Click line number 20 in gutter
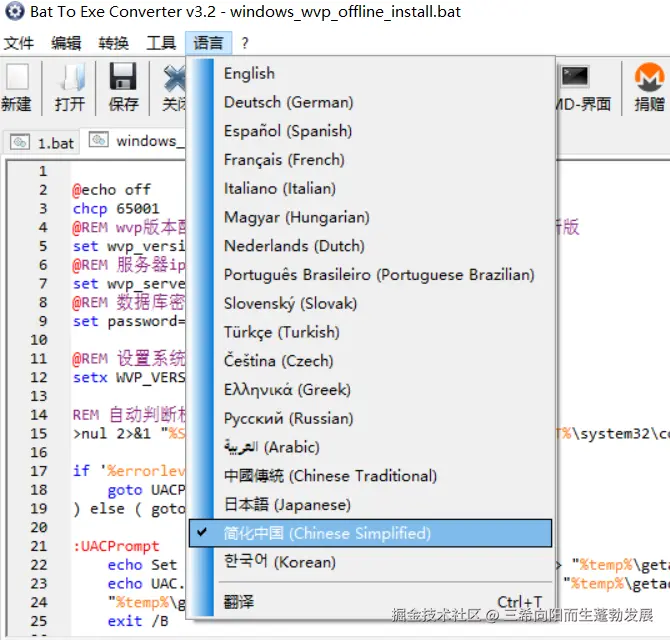The height and width of the screenshot is (640, 670). tap(38, 527)
